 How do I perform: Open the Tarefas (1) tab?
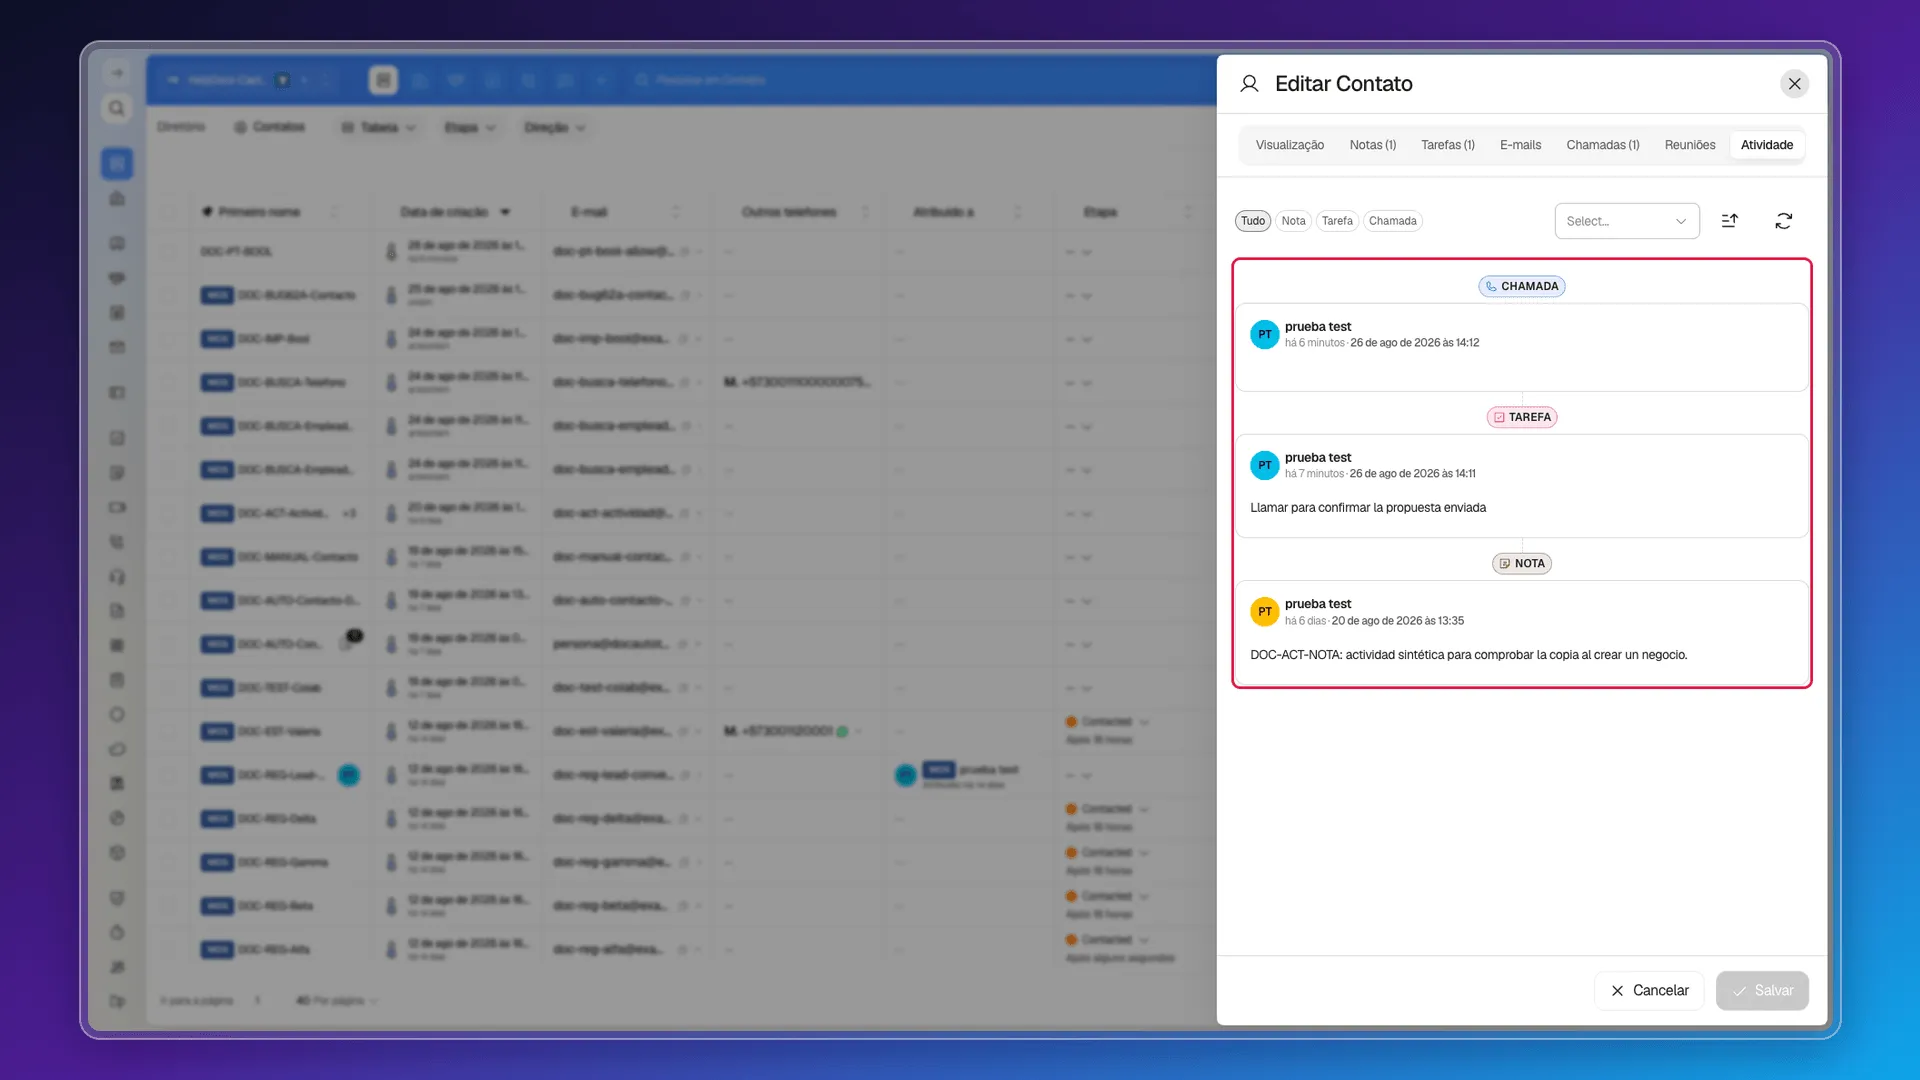coord(1447,145)
